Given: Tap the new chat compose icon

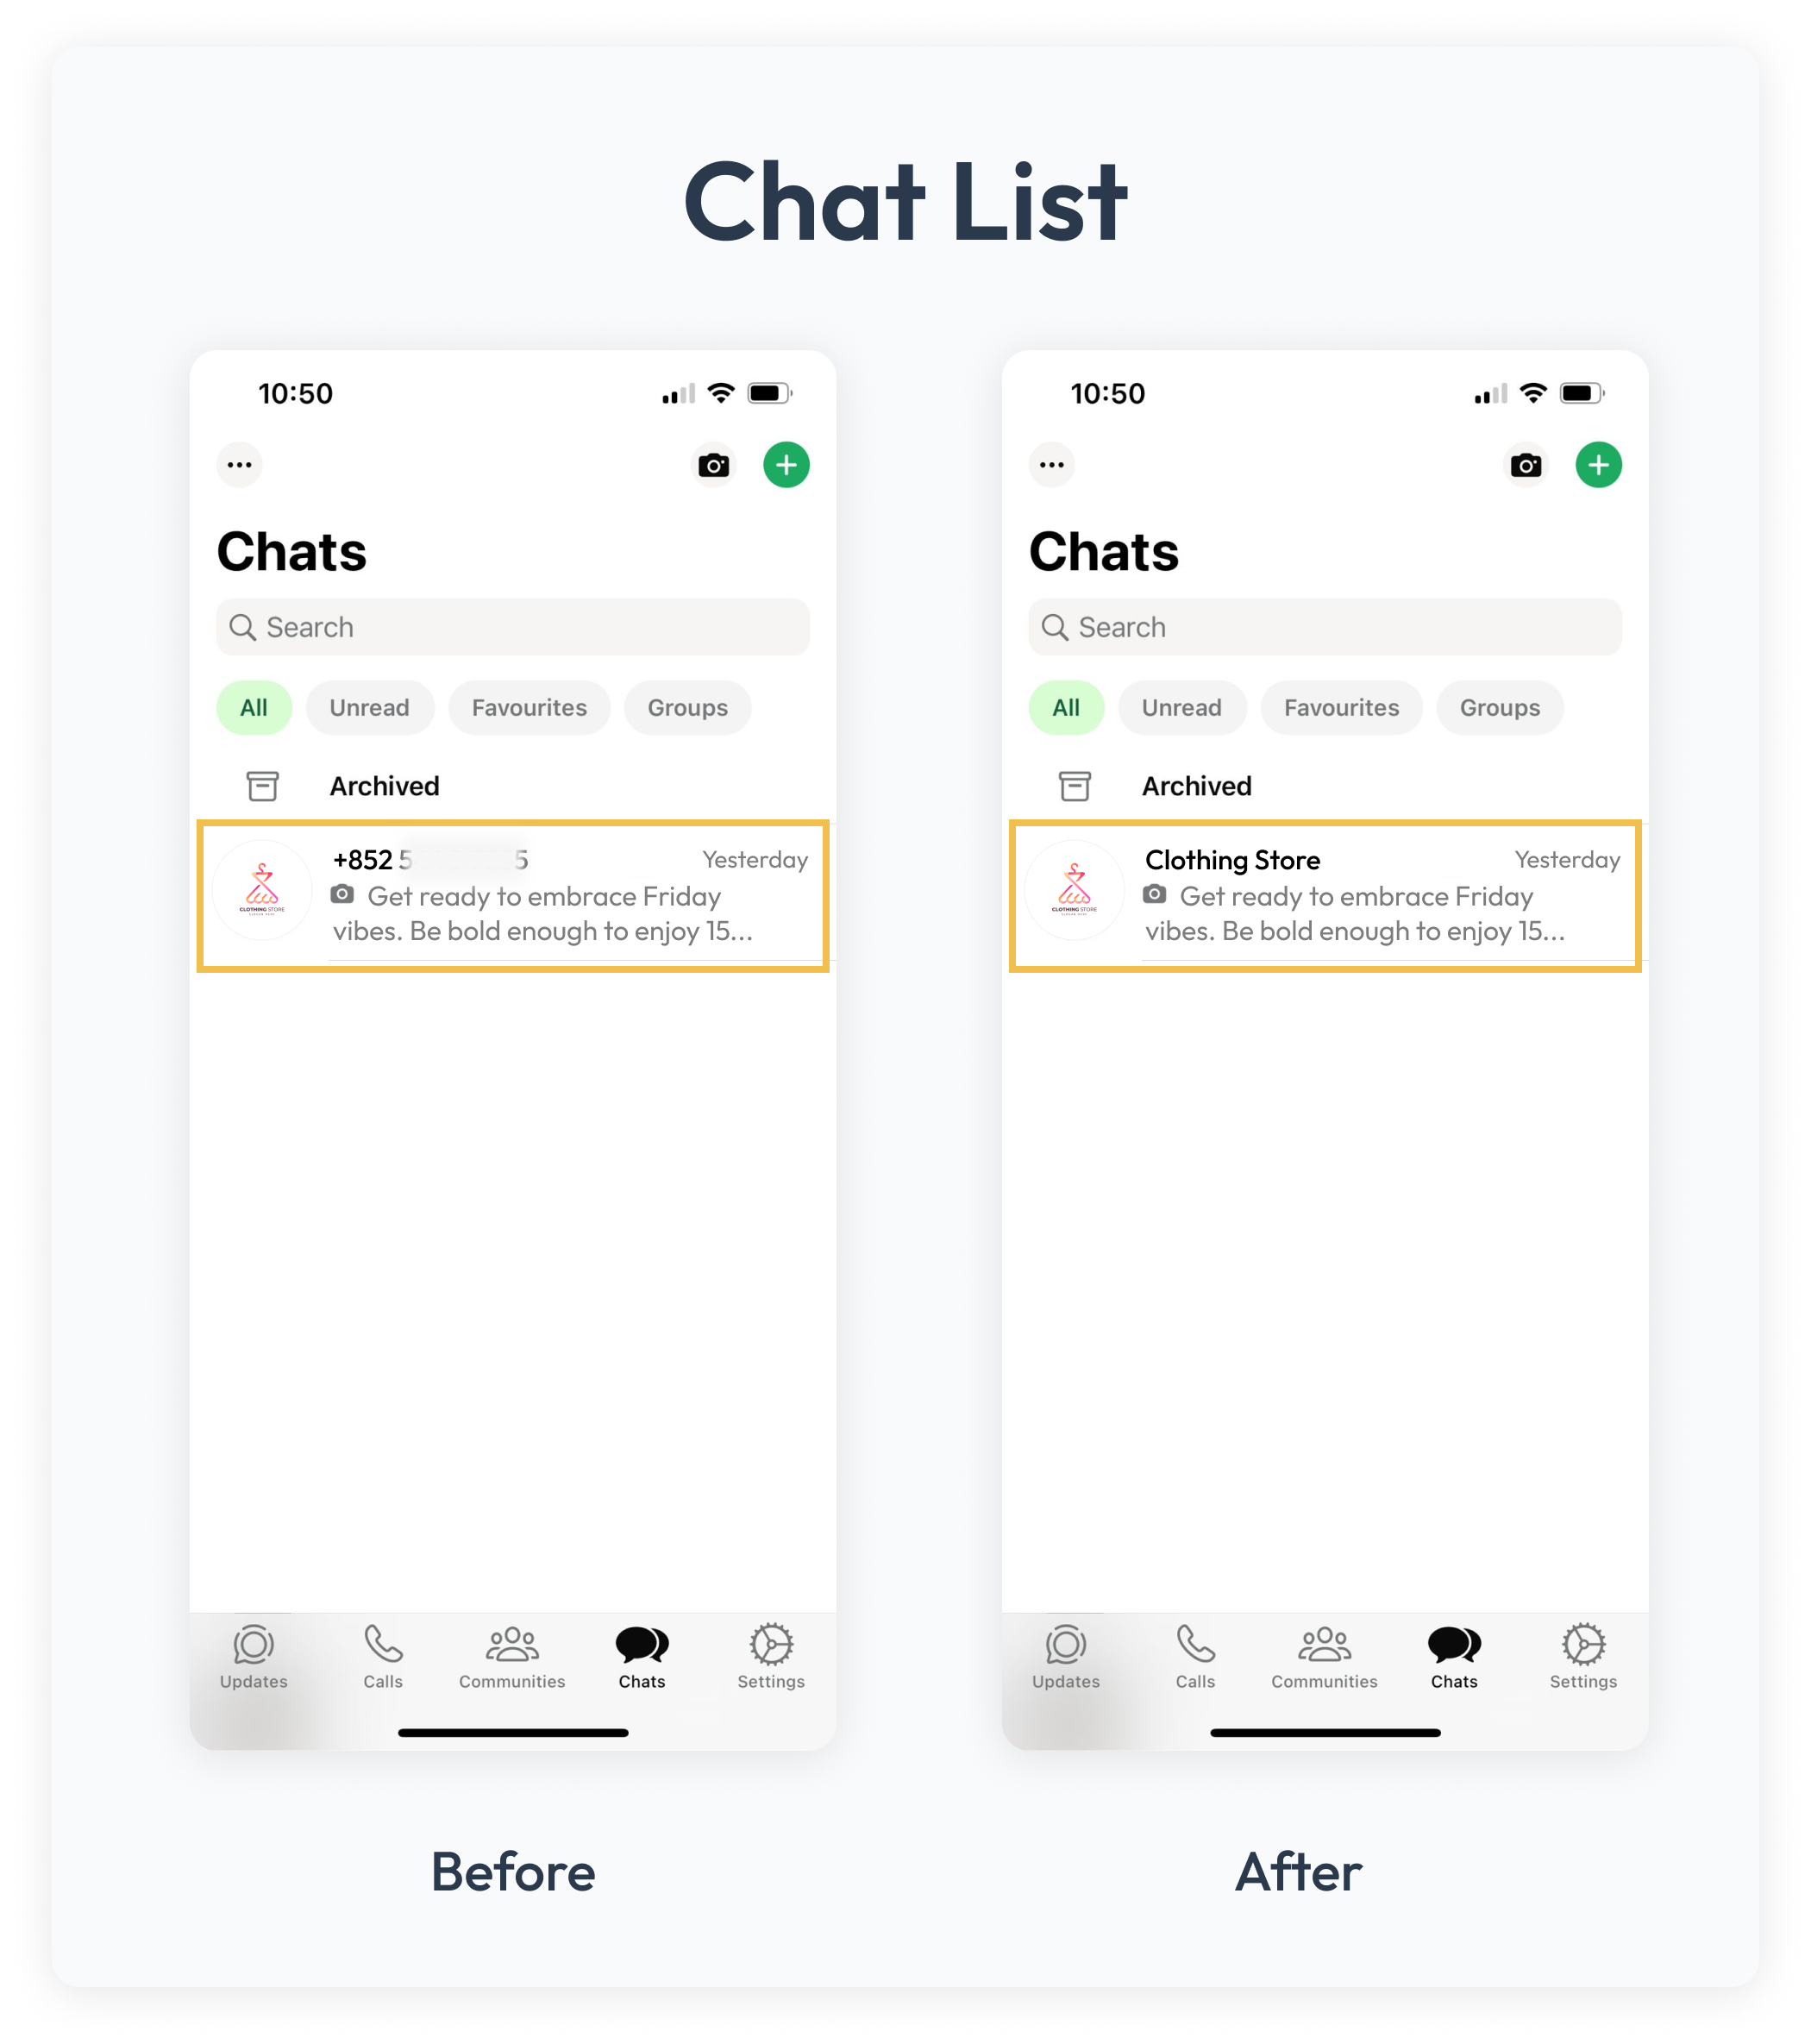Looking at the screenshot, I should point(1600,463).
